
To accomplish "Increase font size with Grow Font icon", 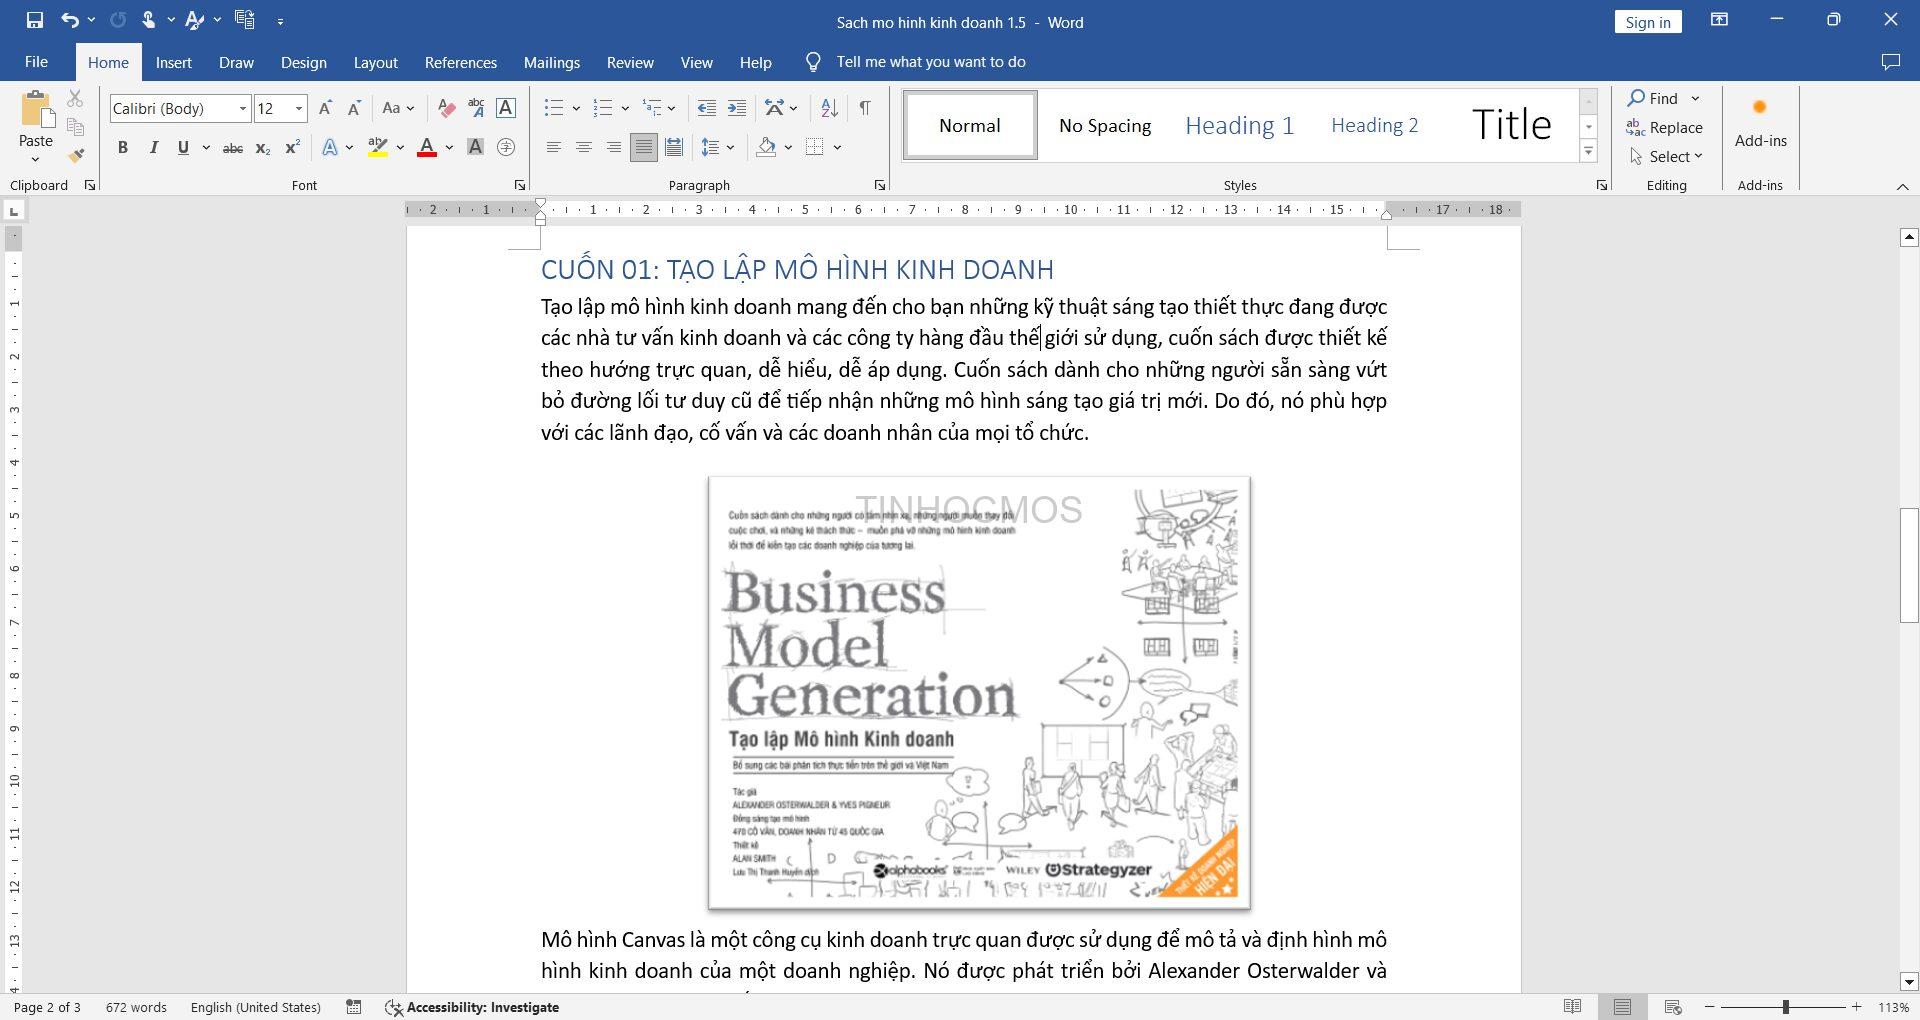I will [325, 108].
